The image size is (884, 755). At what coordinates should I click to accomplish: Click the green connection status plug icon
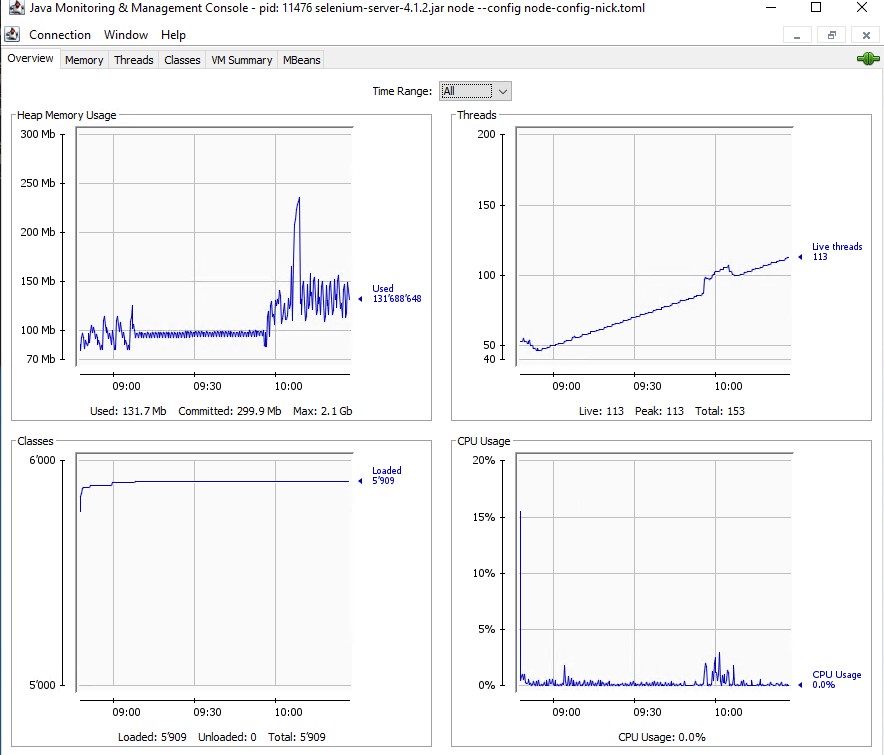869,59
